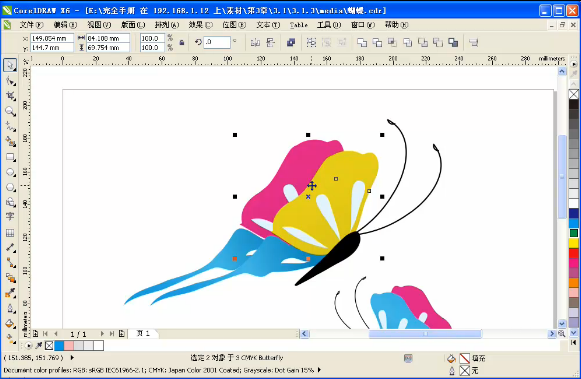
Task: Open the 位图(B) menu
Action: coord(234,25)
